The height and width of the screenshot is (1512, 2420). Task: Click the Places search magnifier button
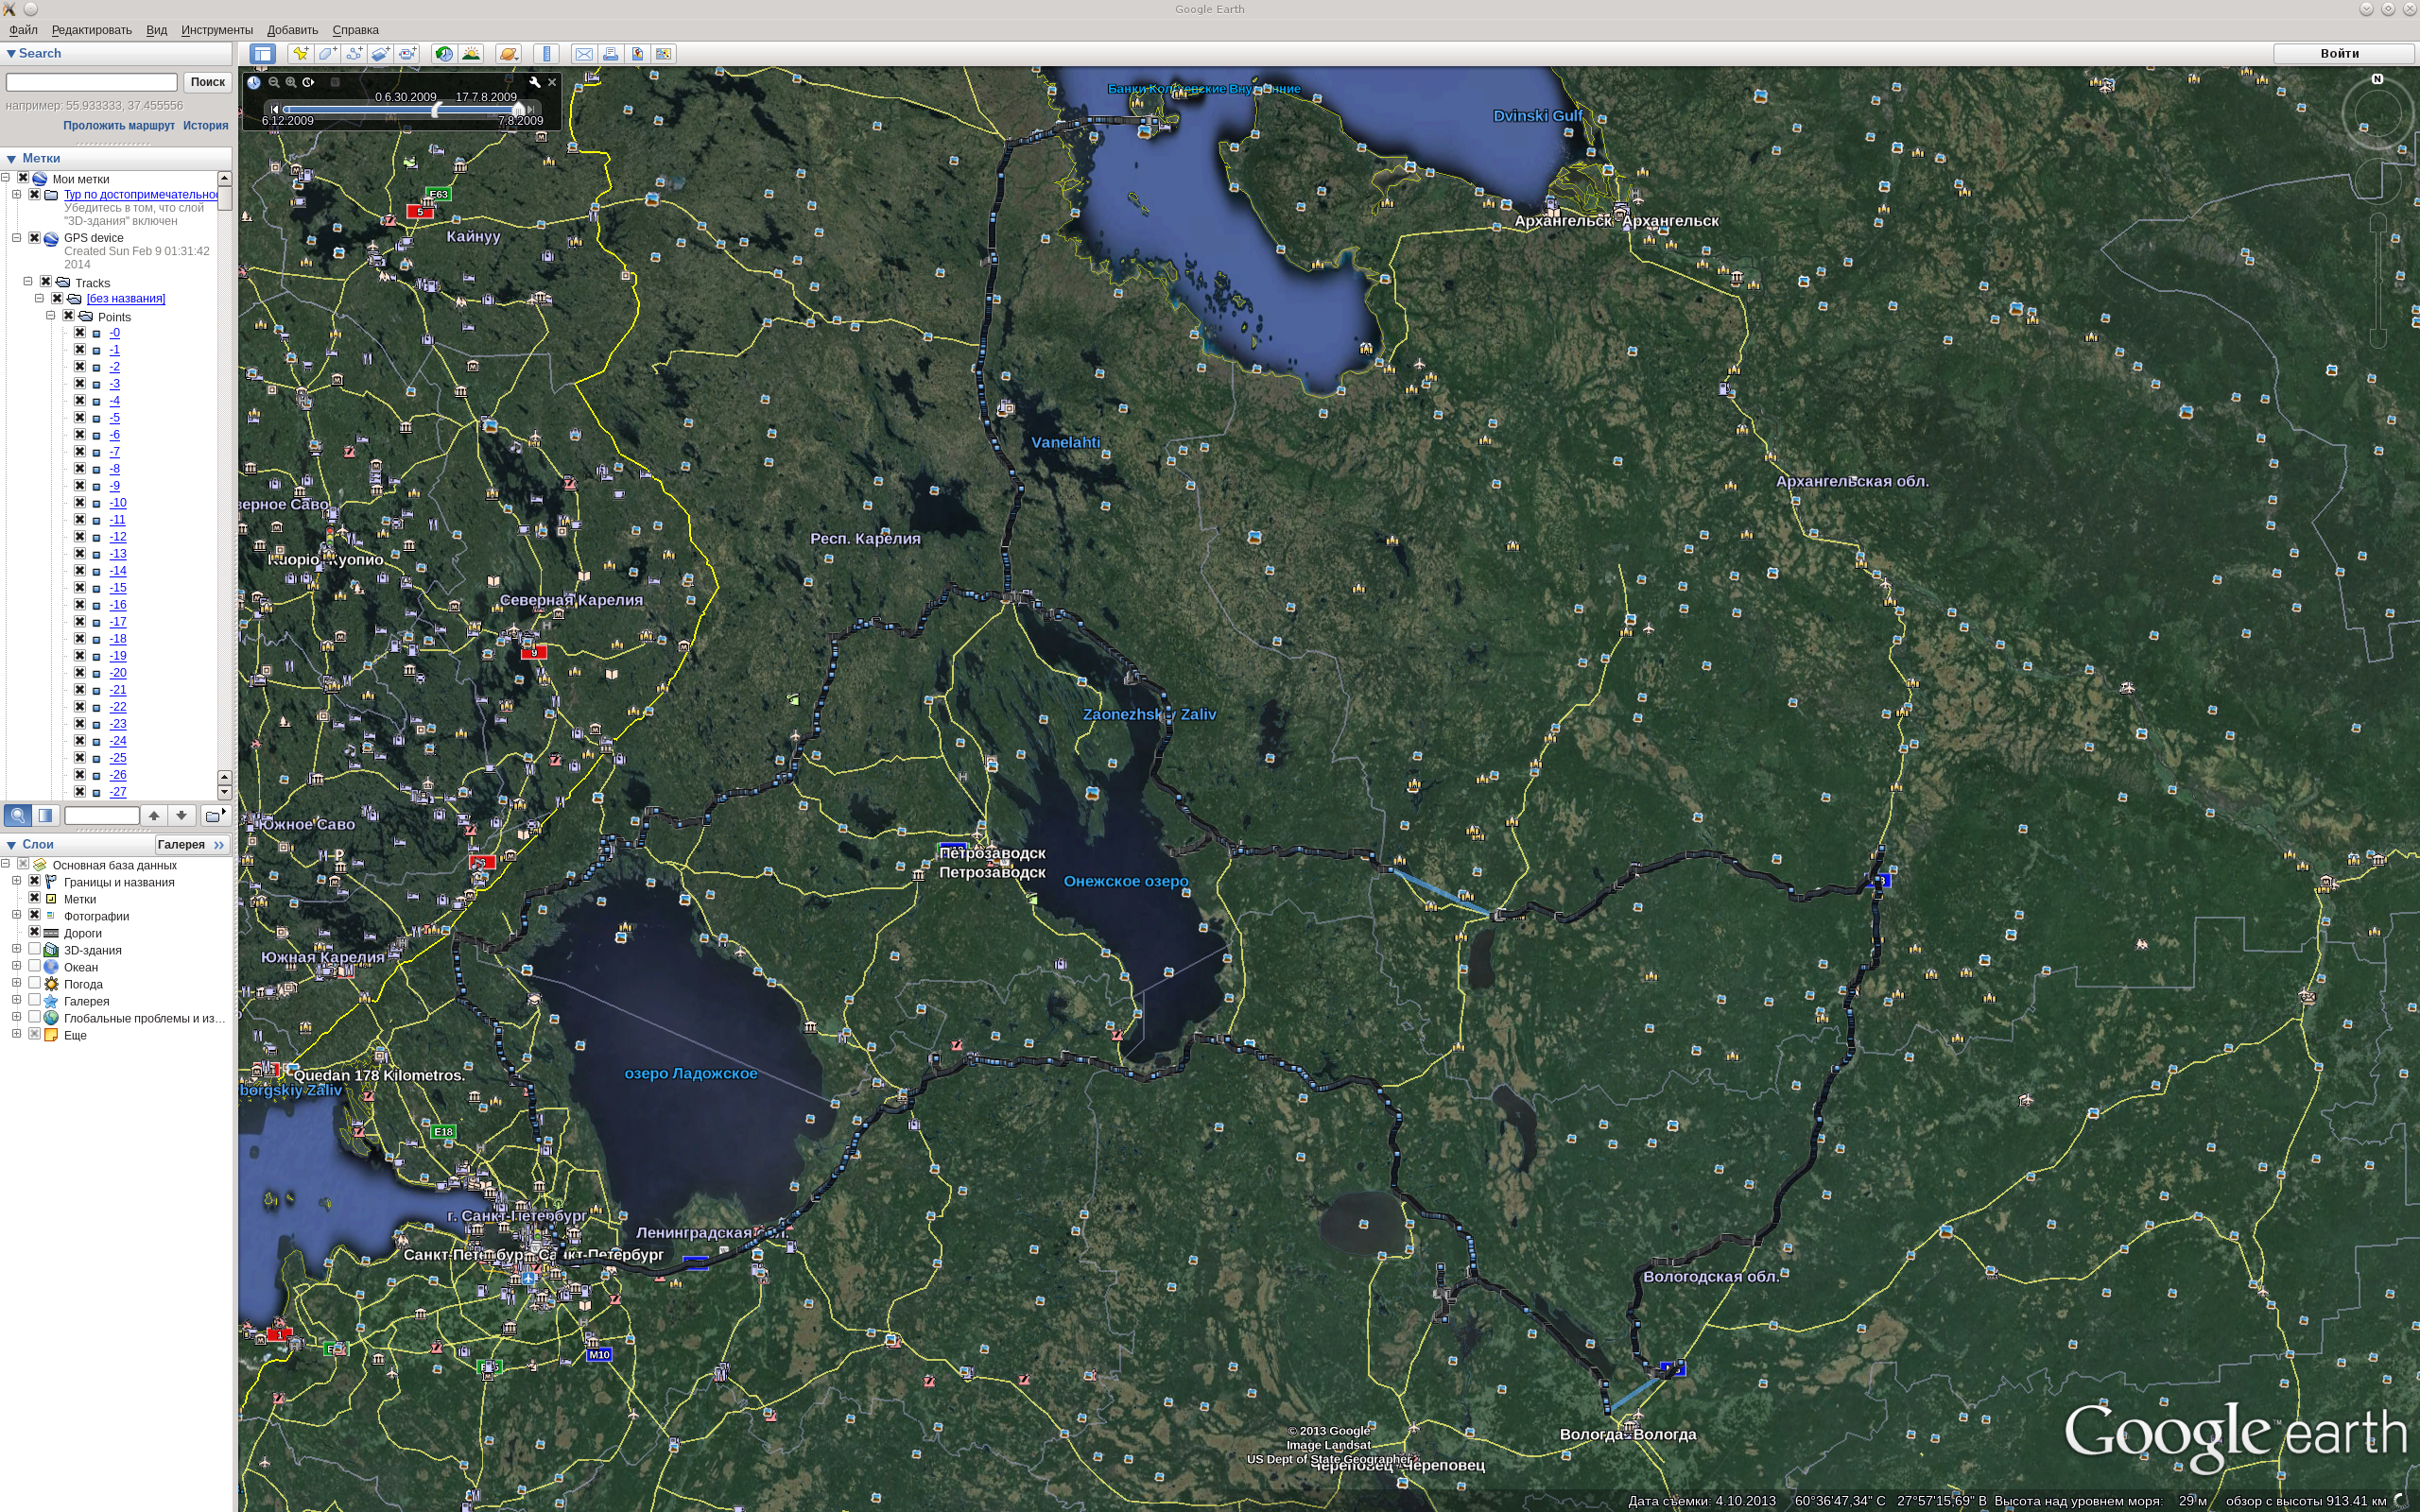pos(17,815)
